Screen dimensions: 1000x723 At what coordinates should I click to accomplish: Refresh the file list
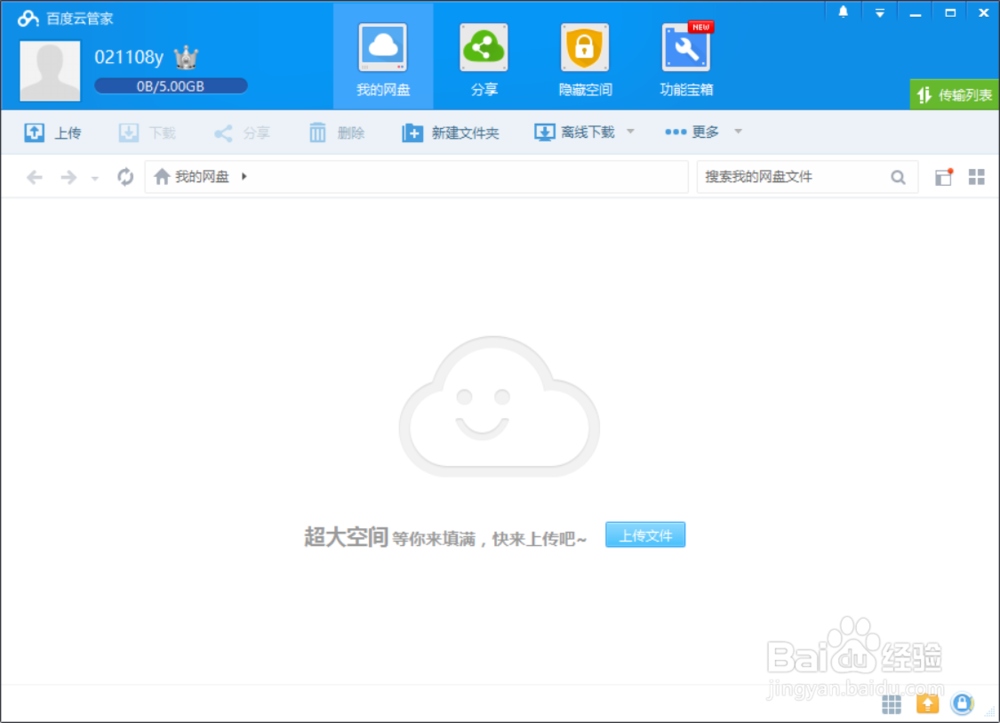click(x=125, y=177)
